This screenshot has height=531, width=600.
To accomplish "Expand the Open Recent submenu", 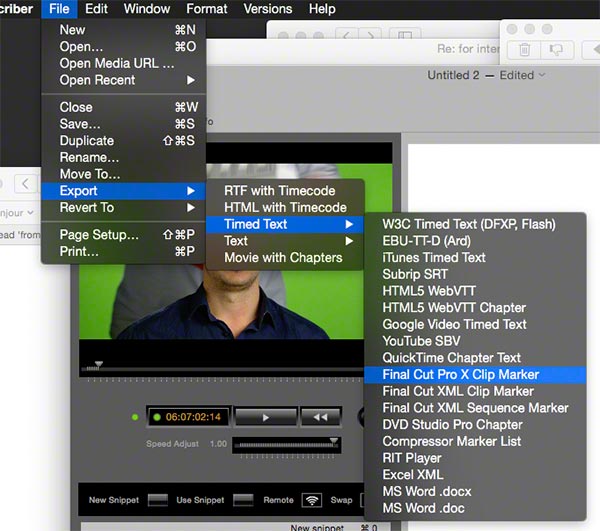I will coord(124,80).
